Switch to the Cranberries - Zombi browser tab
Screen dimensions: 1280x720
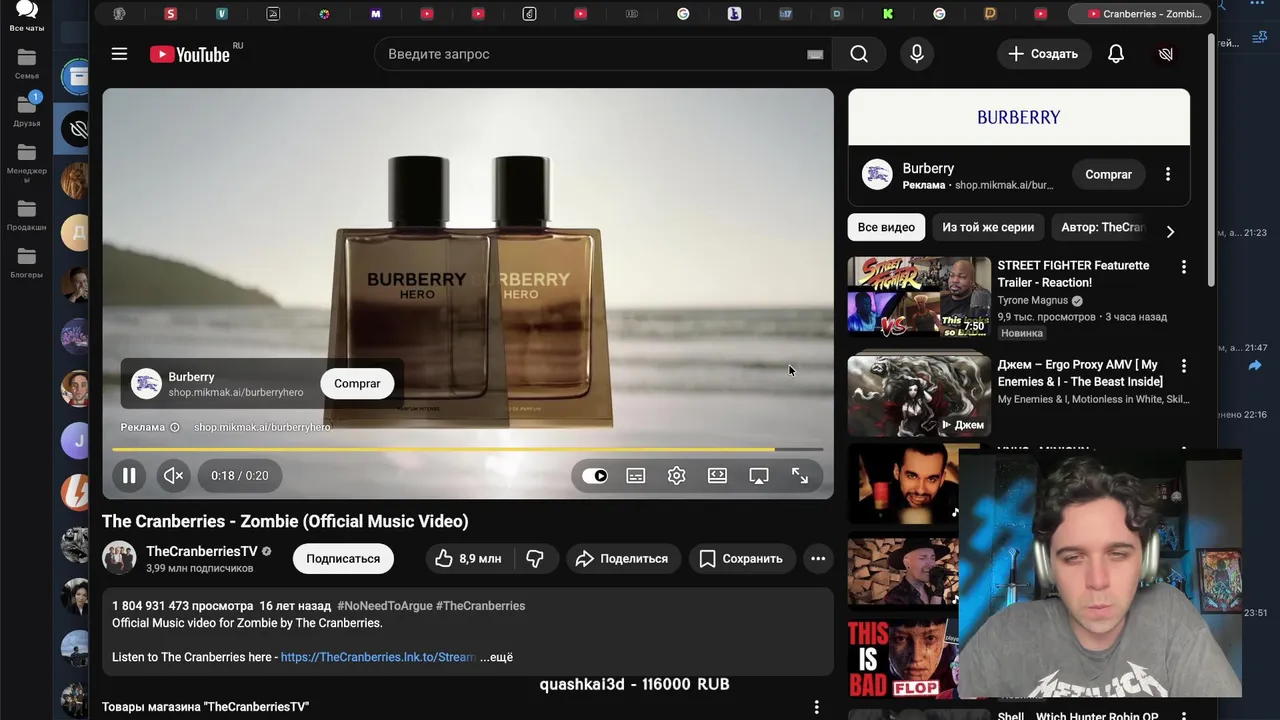click(1140, 14)
